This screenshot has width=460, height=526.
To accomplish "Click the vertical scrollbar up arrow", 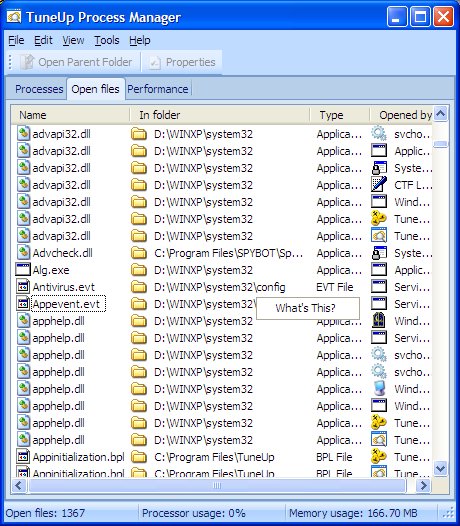I will pos(440,114).
